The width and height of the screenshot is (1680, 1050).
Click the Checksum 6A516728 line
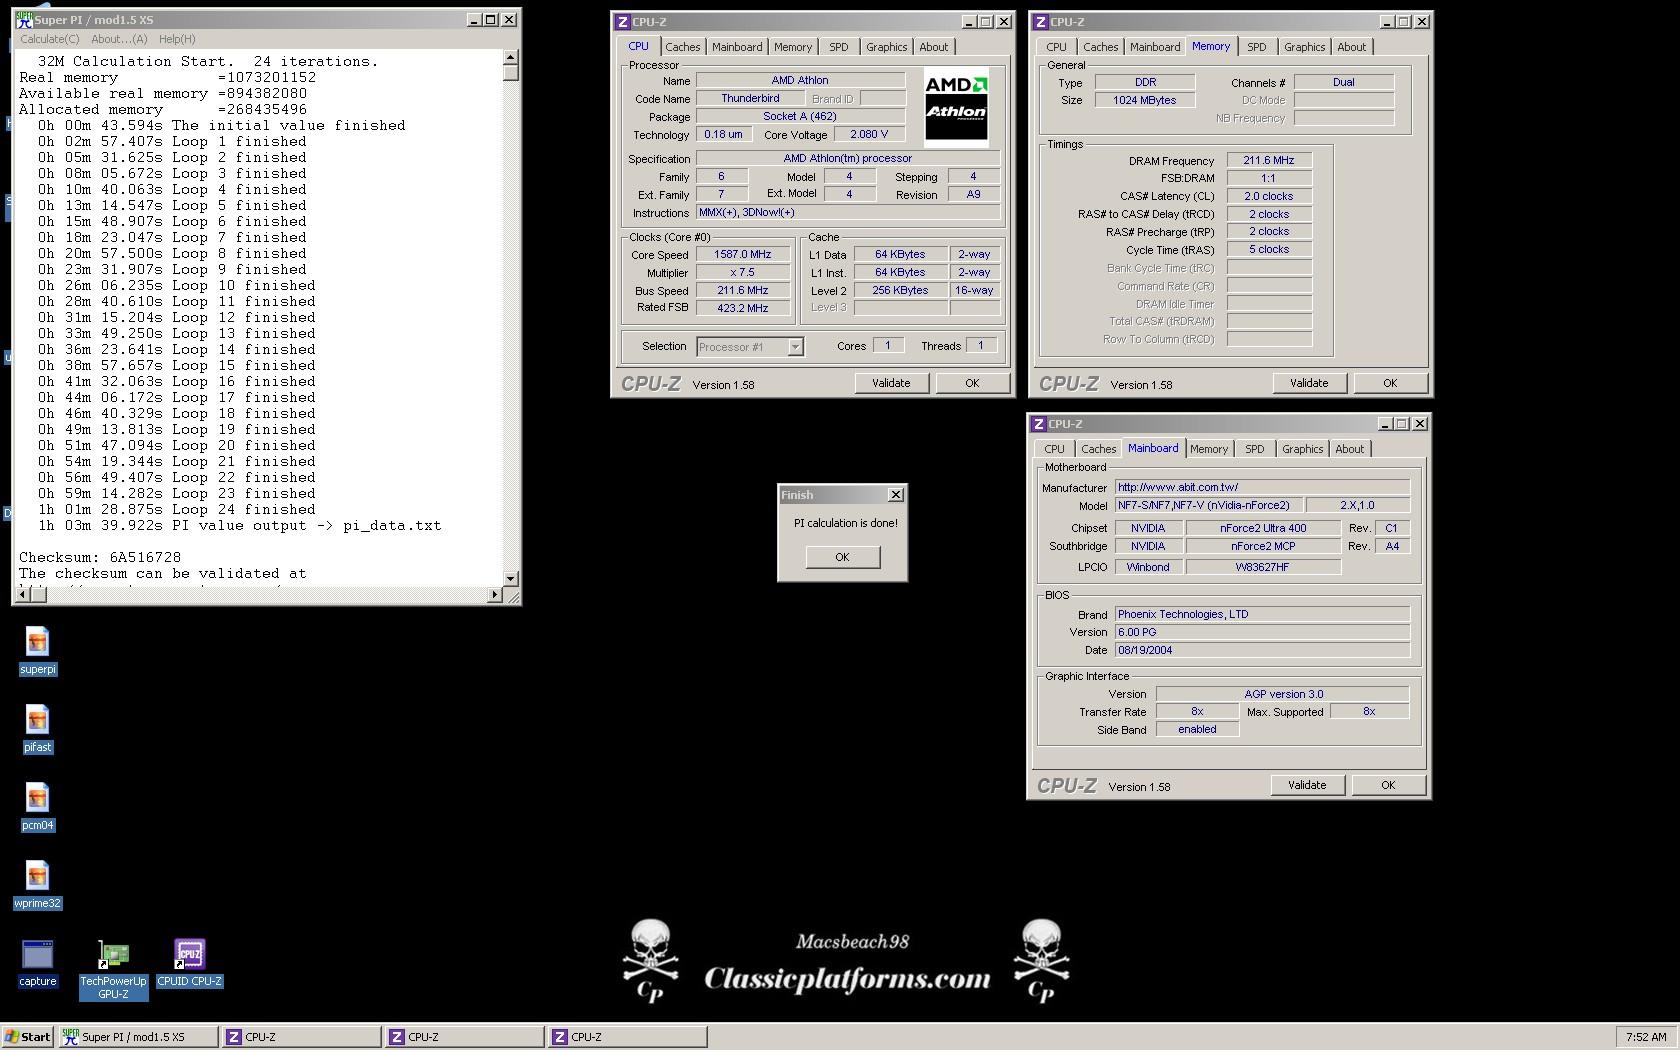[100, 557]
